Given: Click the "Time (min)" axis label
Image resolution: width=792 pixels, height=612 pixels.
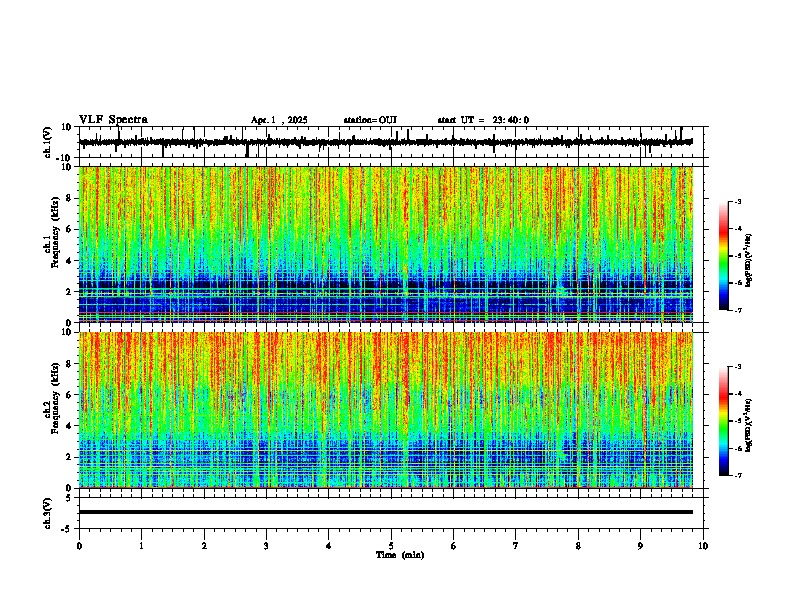Looking at the screenshot, I should (x=400, y=555).
